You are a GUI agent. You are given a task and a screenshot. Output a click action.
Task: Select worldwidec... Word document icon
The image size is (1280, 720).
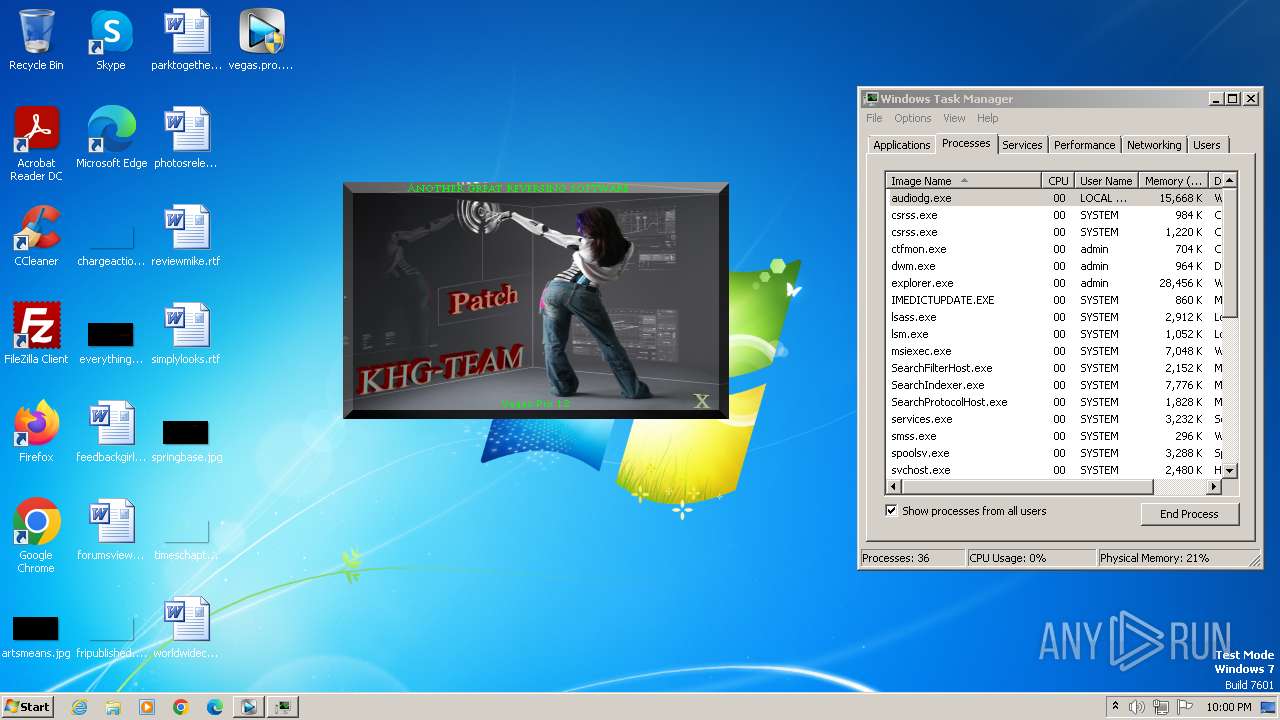pos(186,628)
